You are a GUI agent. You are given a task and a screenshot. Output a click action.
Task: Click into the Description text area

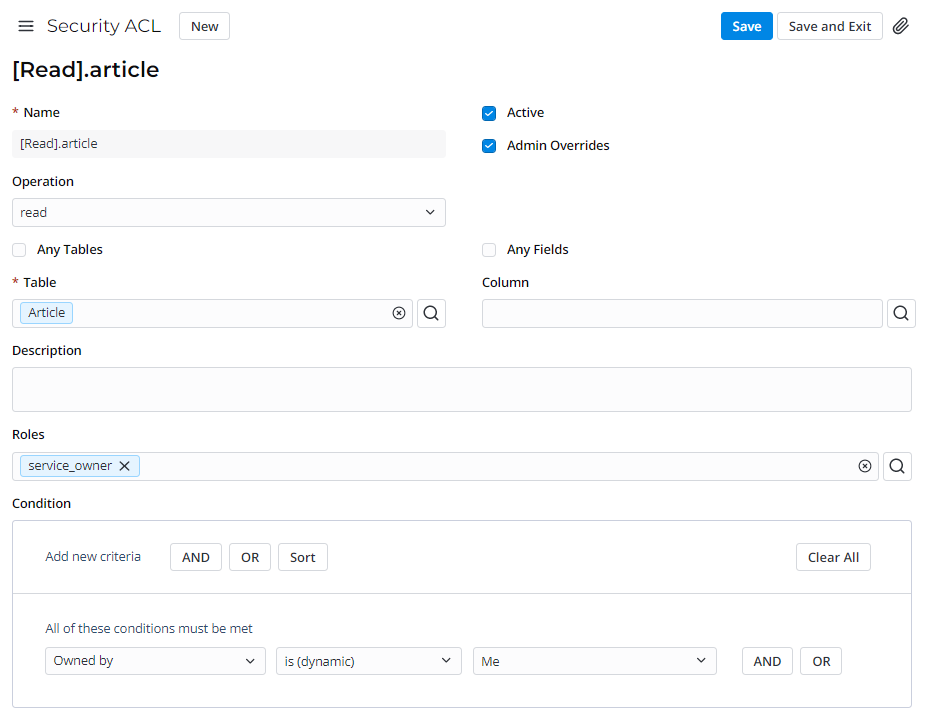coord(461,389)
